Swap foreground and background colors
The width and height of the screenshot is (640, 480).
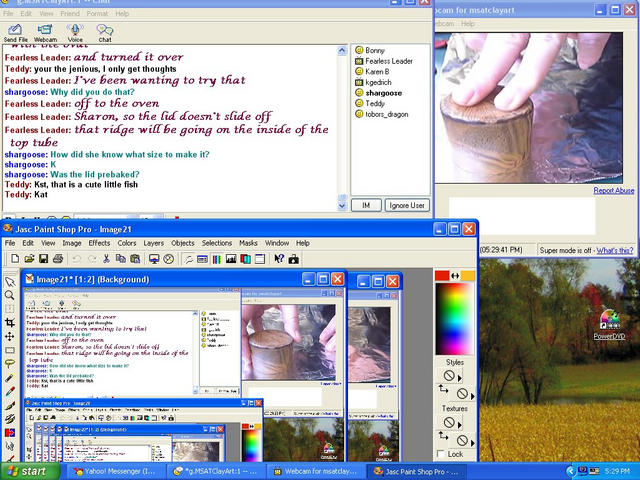click(455, 276)
